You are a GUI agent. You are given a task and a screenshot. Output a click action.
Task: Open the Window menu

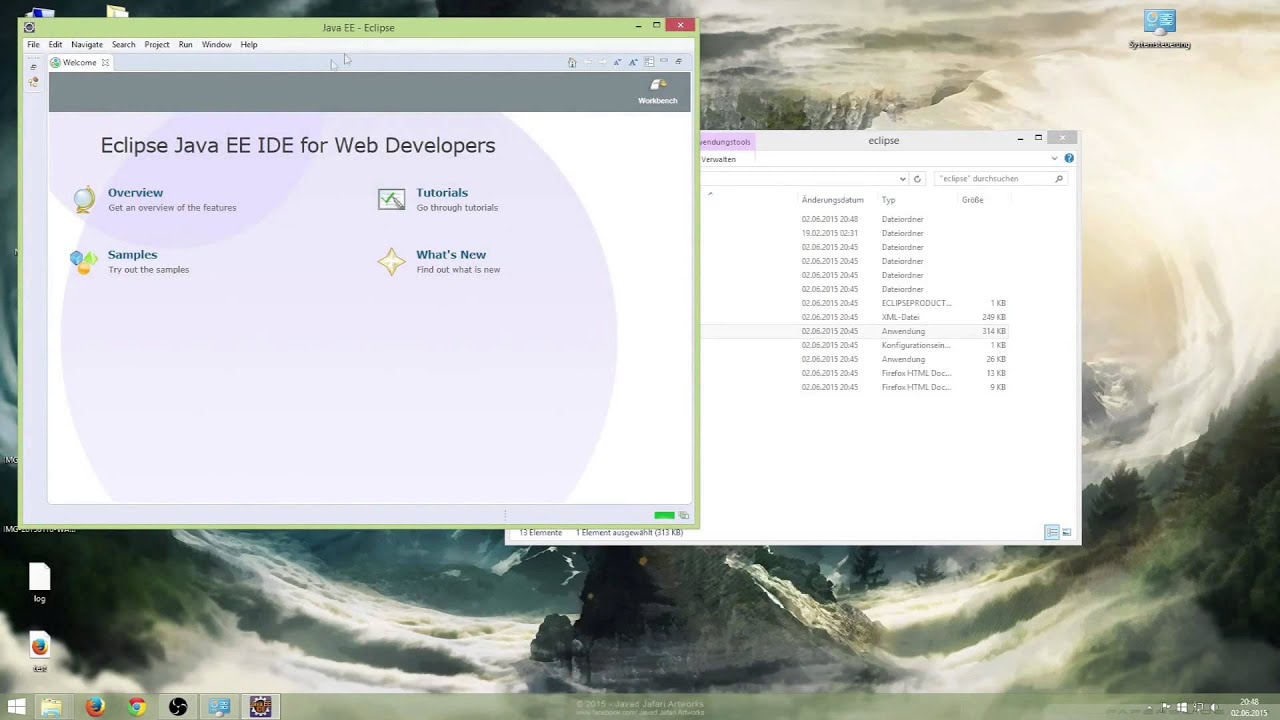click(x=217, y=44)
